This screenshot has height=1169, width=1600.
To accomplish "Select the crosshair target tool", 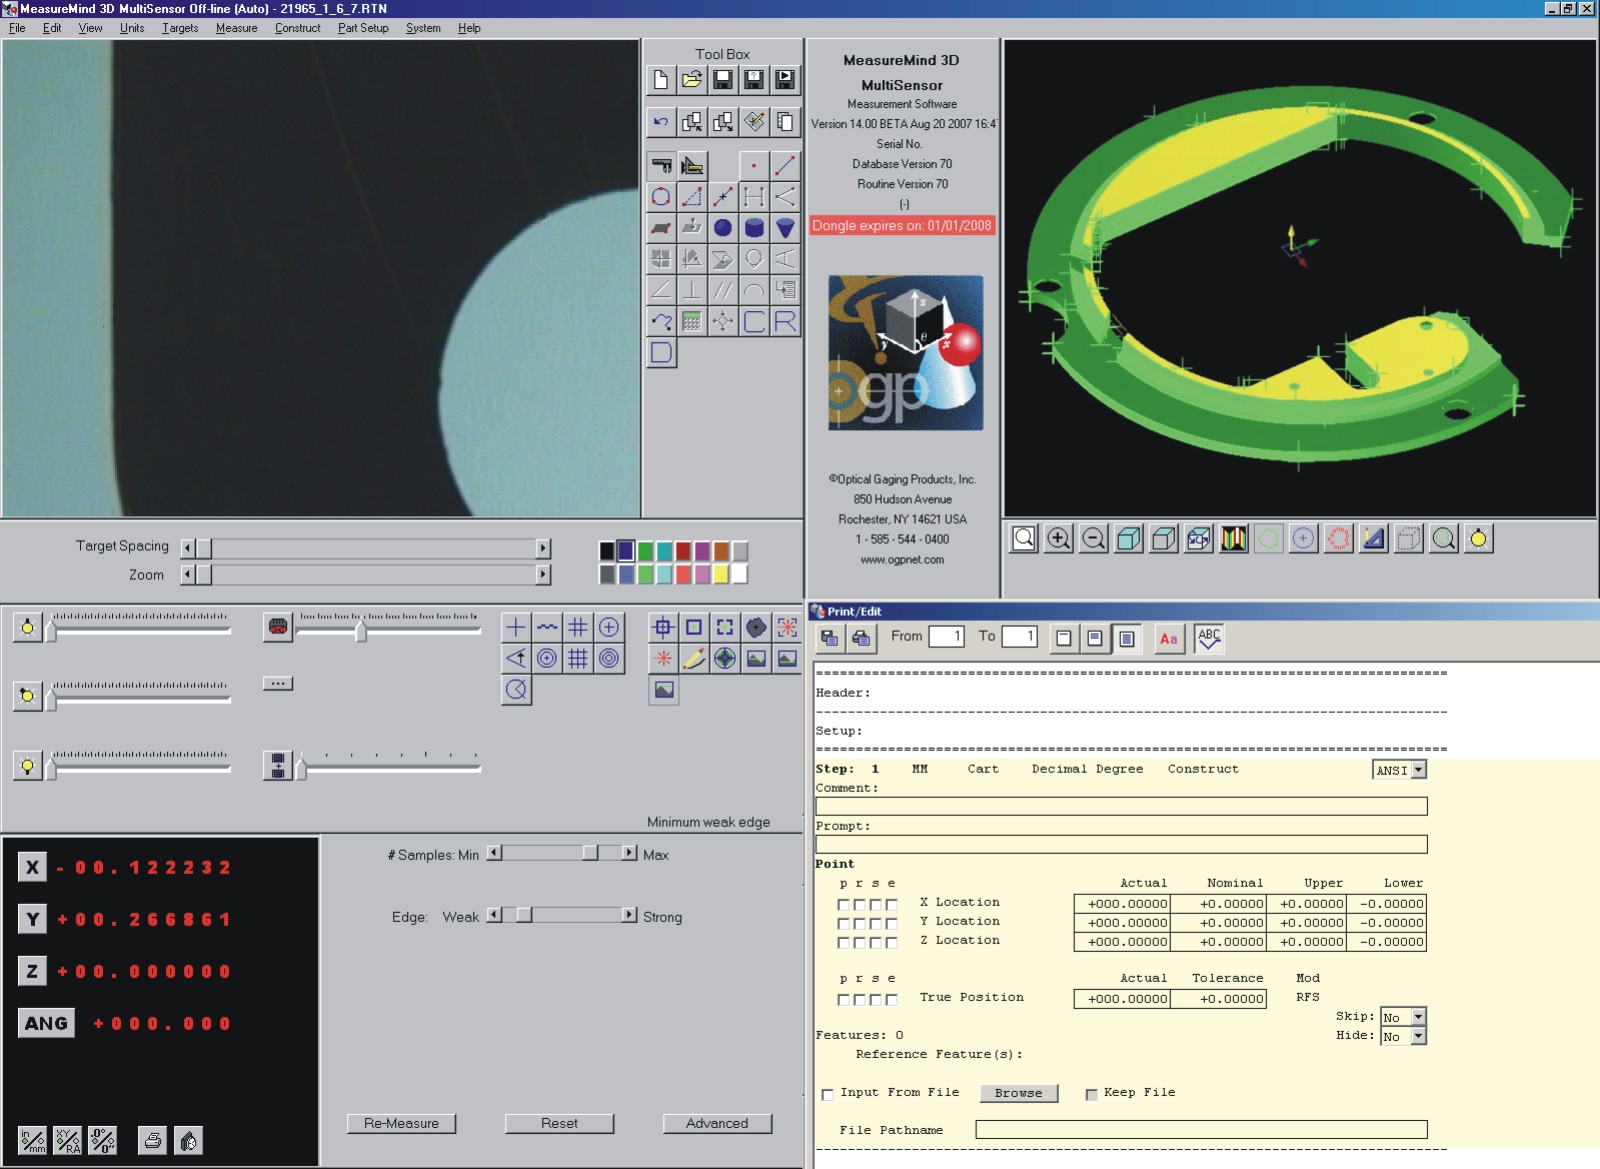I will pos(516,628).
